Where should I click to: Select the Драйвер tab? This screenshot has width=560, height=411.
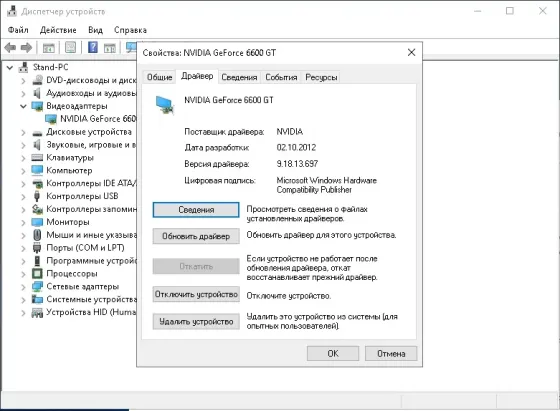[x=197, y=76]
